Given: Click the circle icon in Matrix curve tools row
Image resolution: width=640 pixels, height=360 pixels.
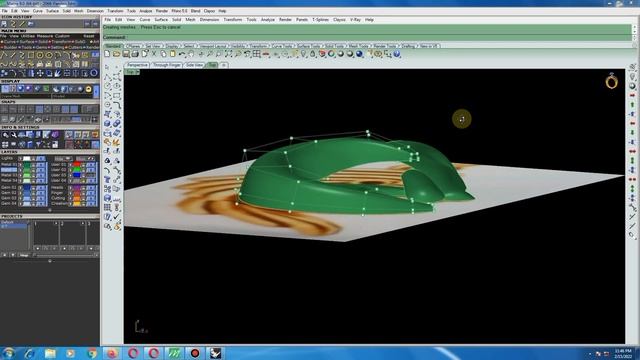Looking at the screenshot, I should (x=40, y=55).
